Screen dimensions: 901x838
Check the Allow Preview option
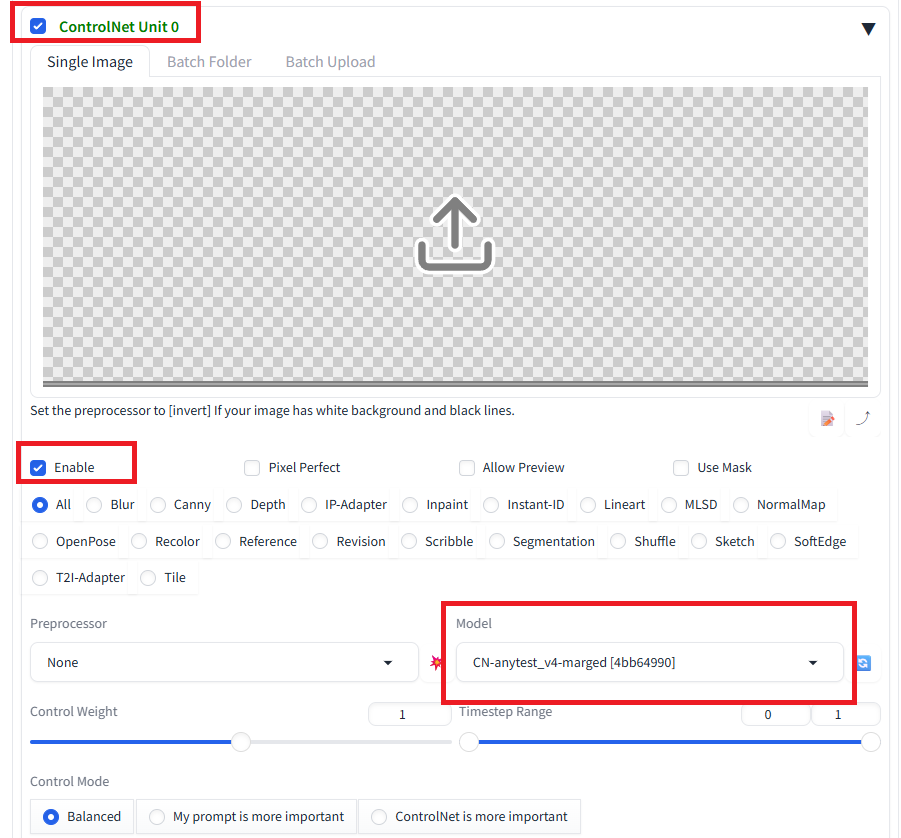click(467, 467)
